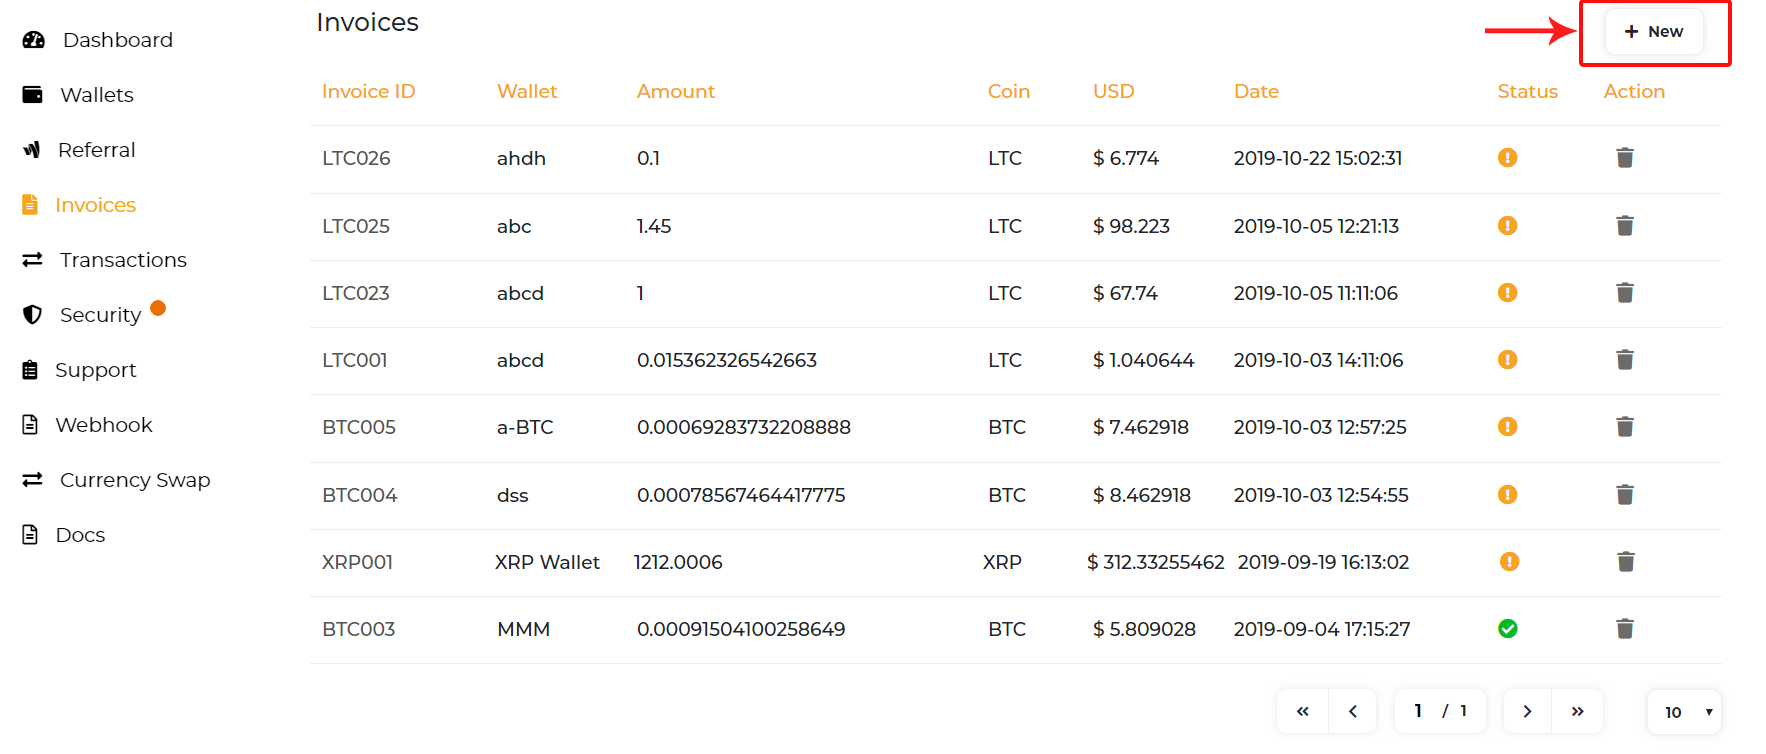Delete the BTC005 invoice row
Image resolution: width=1766 pixels, height=754 pixels.
point(1625,427)
